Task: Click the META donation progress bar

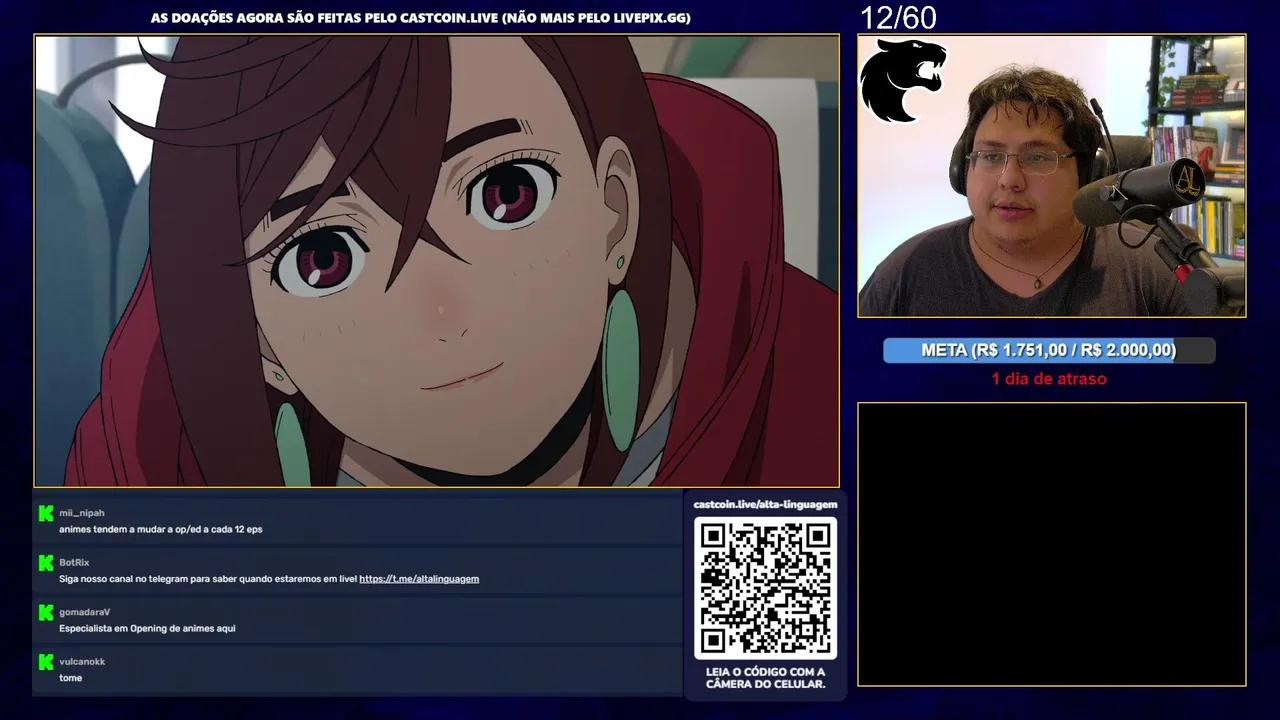Action: click(x=1049, y=350)
